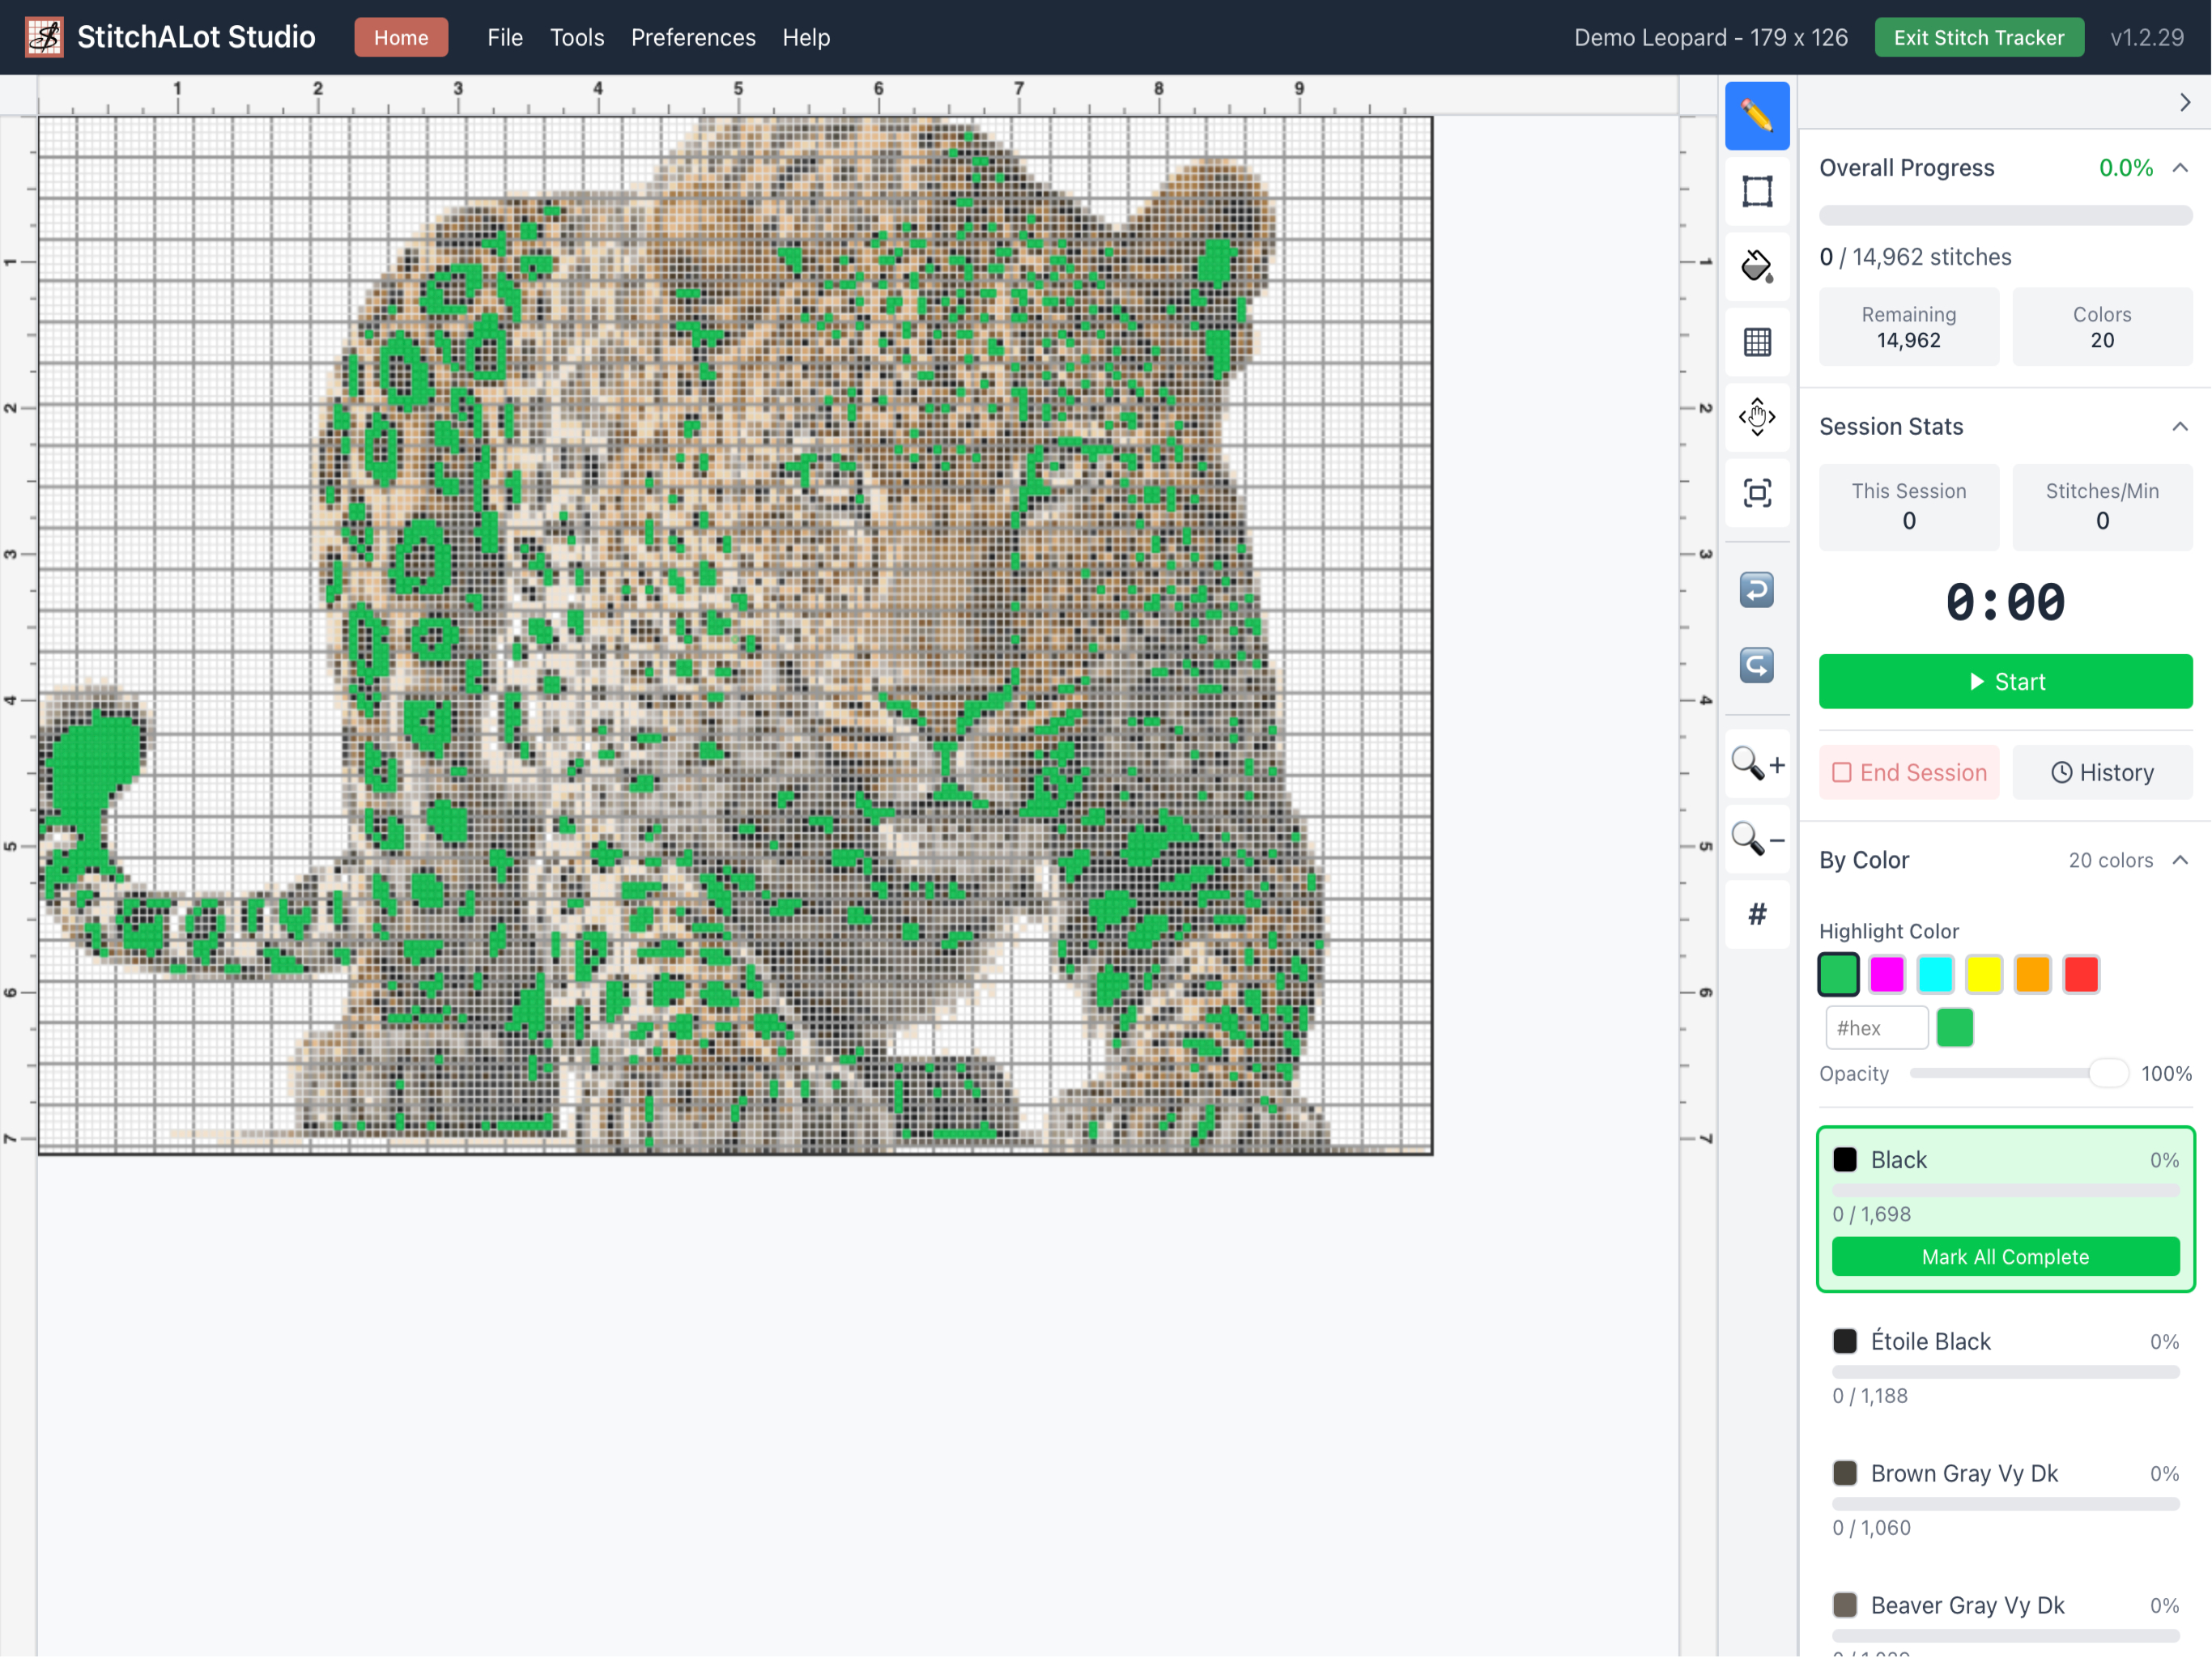Click the v1.2.29 version label
The height and width of the screenshot is (1658, 2212).
pyautogui.click(x=2147, y=37)
